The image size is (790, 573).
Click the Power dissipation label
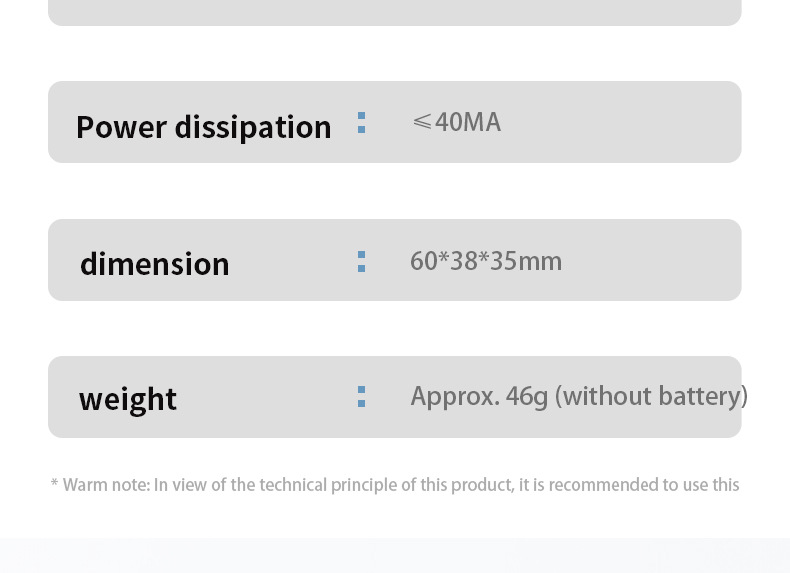(203, 127)
